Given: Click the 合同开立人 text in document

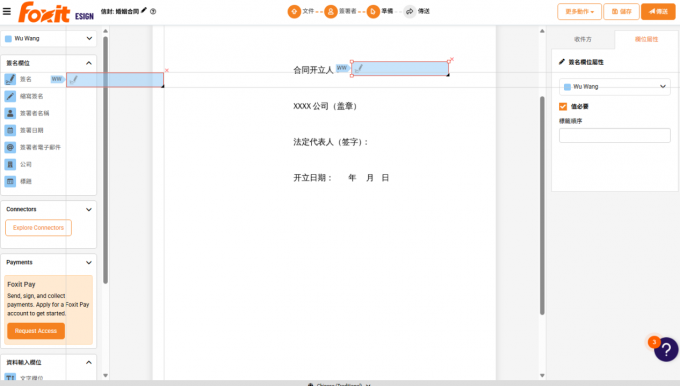Looking at the screenshot, I should tap(313, 70).
